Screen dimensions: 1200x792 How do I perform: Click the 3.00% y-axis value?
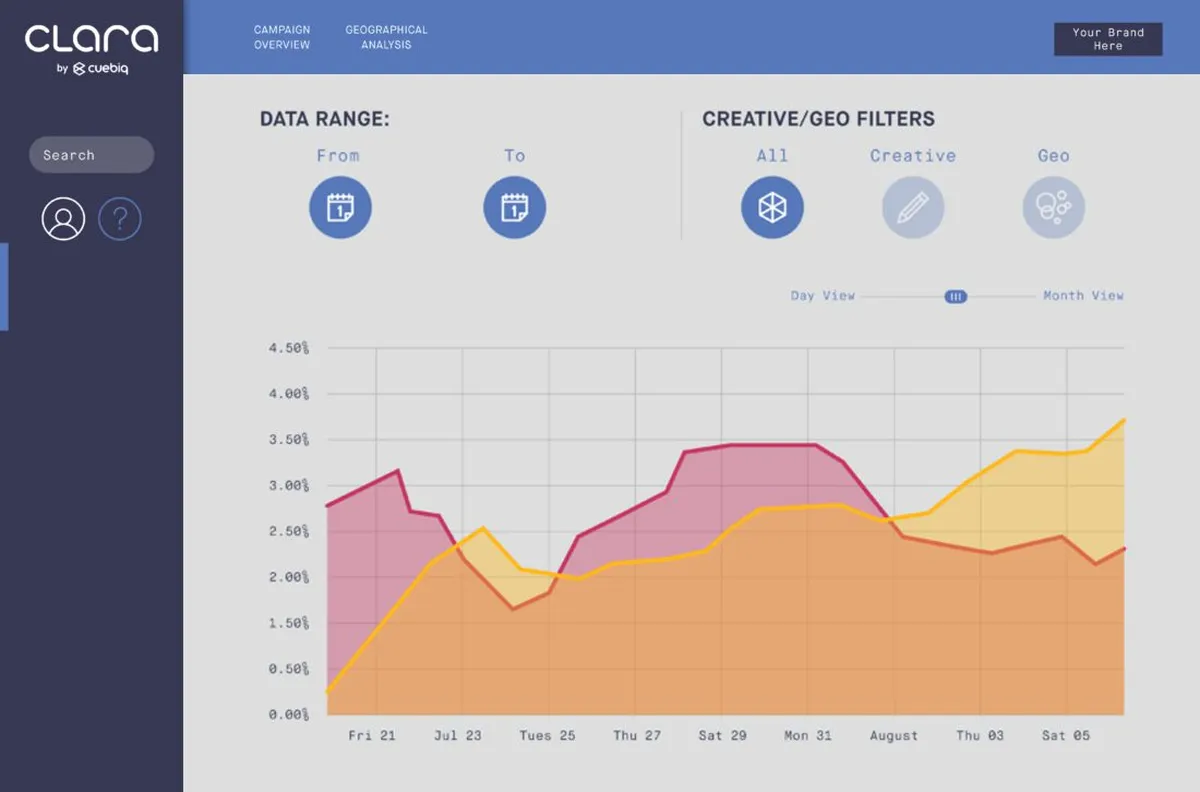[x=289, y=486]
